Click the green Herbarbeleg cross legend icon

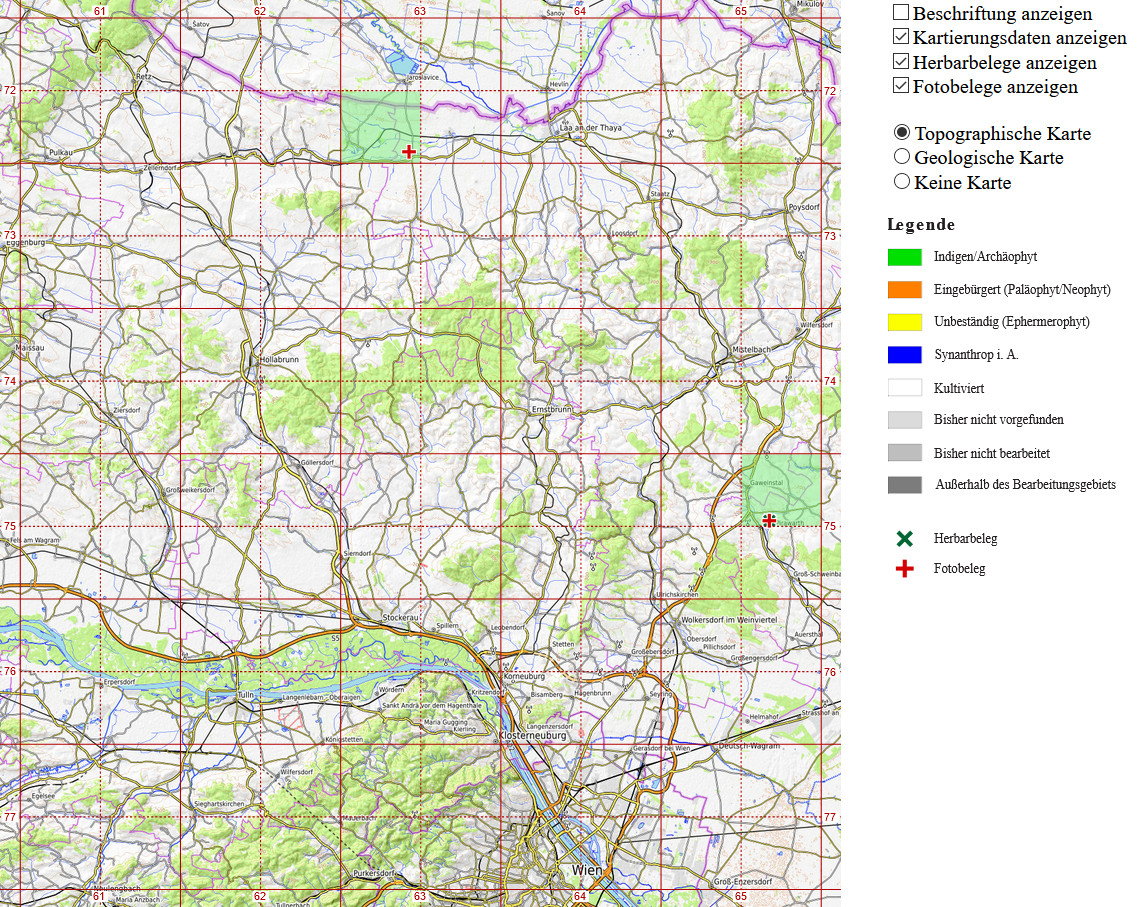pos(905,539)
